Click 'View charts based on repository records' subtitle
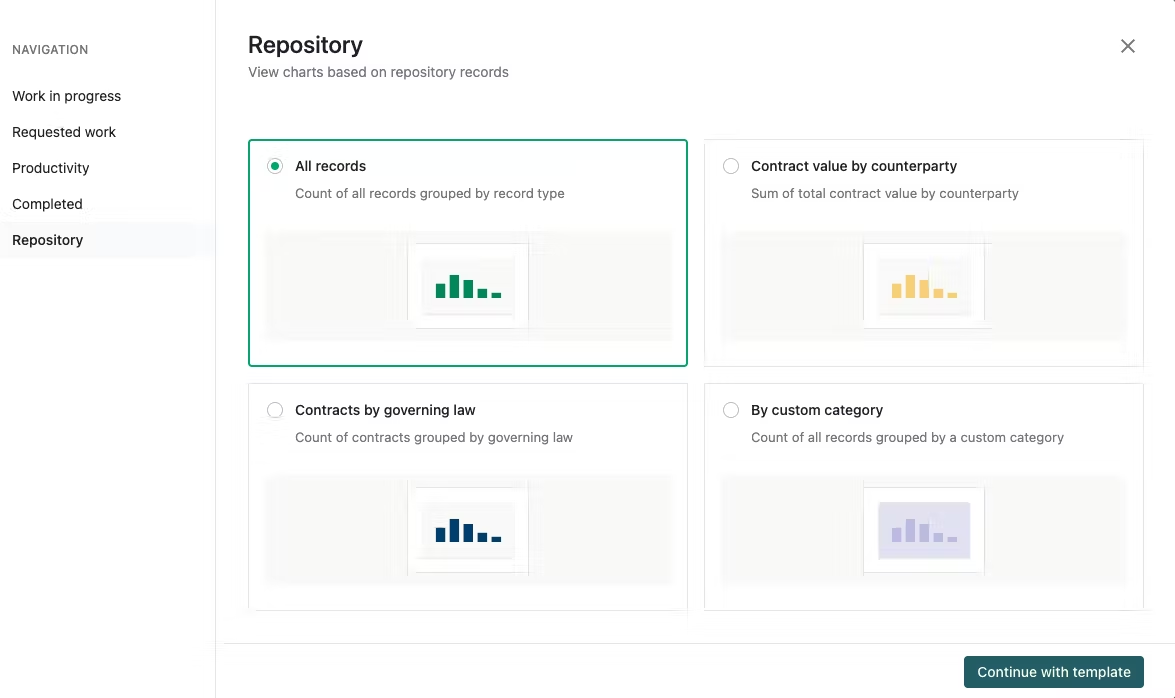 [x=378, y=72]
